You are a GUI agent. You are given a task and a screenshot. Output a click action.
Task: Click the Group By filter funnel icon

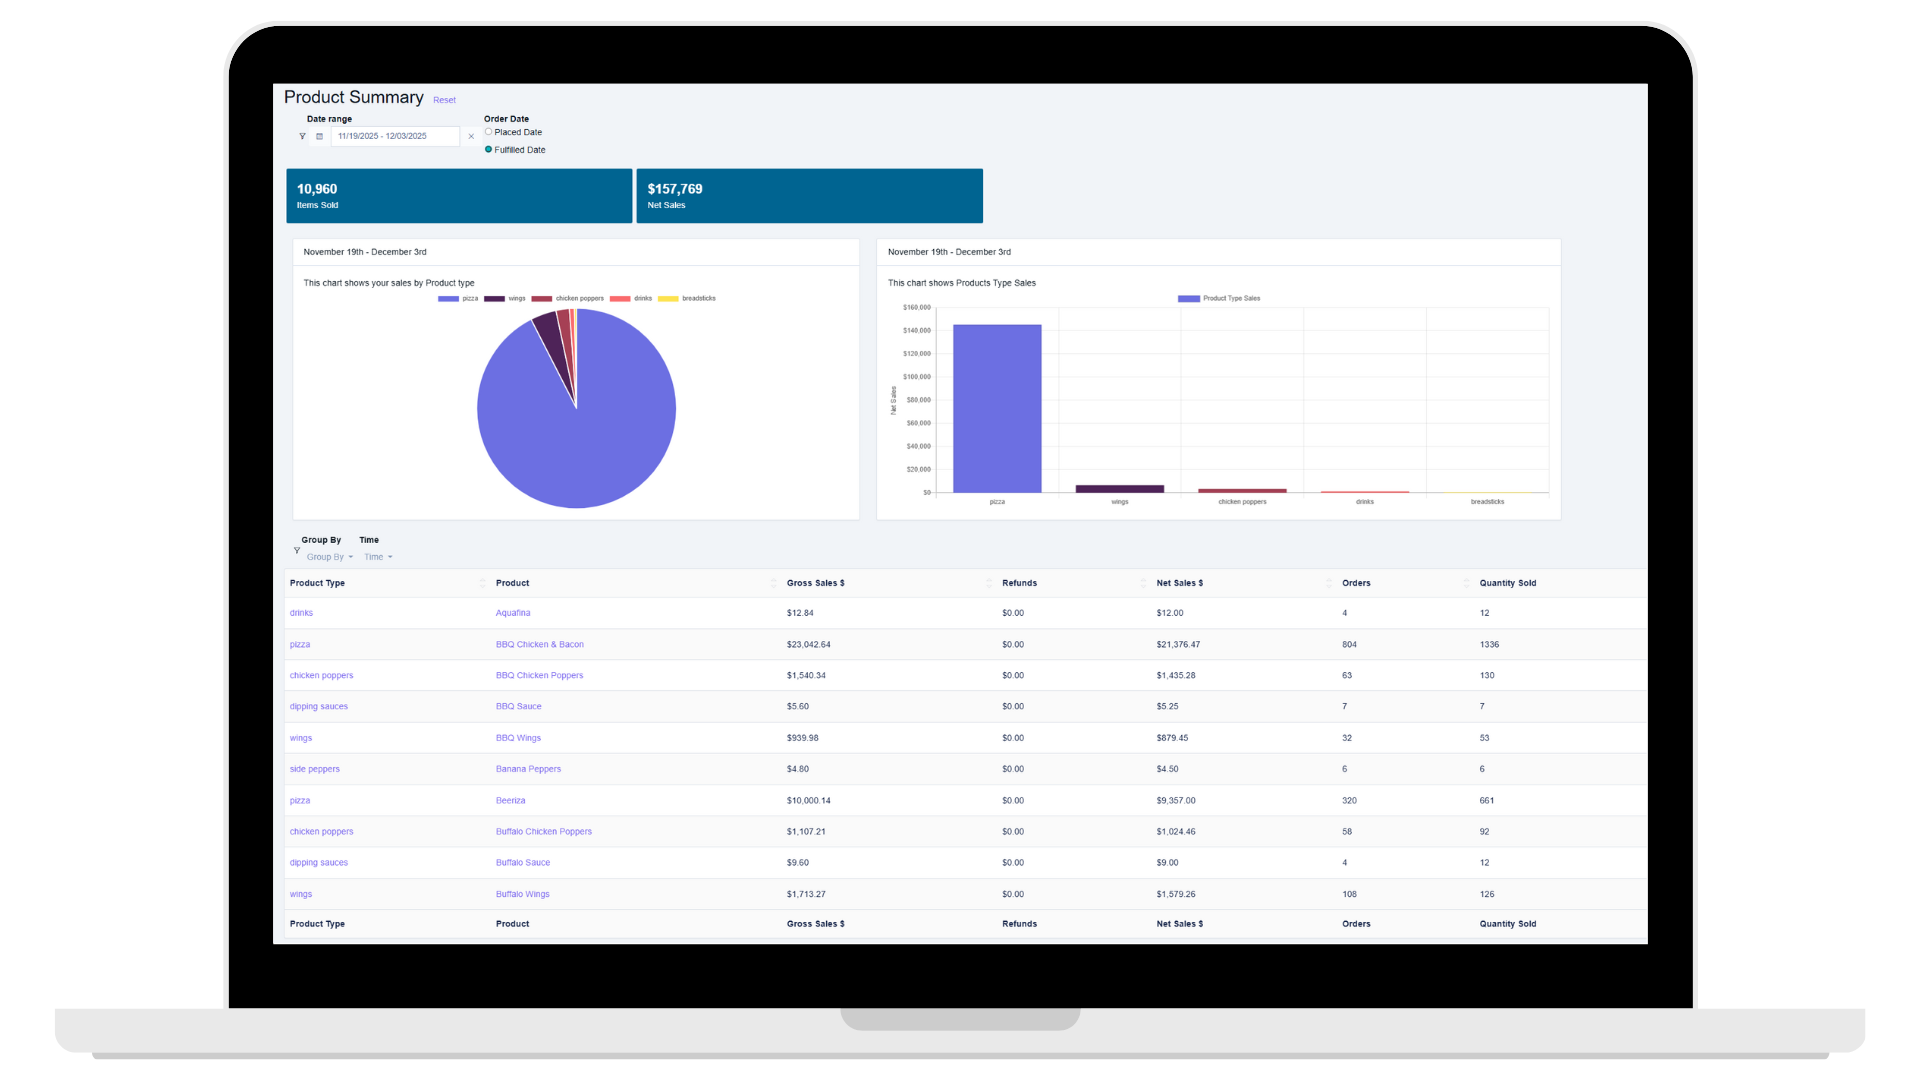(x=297, y=550)
